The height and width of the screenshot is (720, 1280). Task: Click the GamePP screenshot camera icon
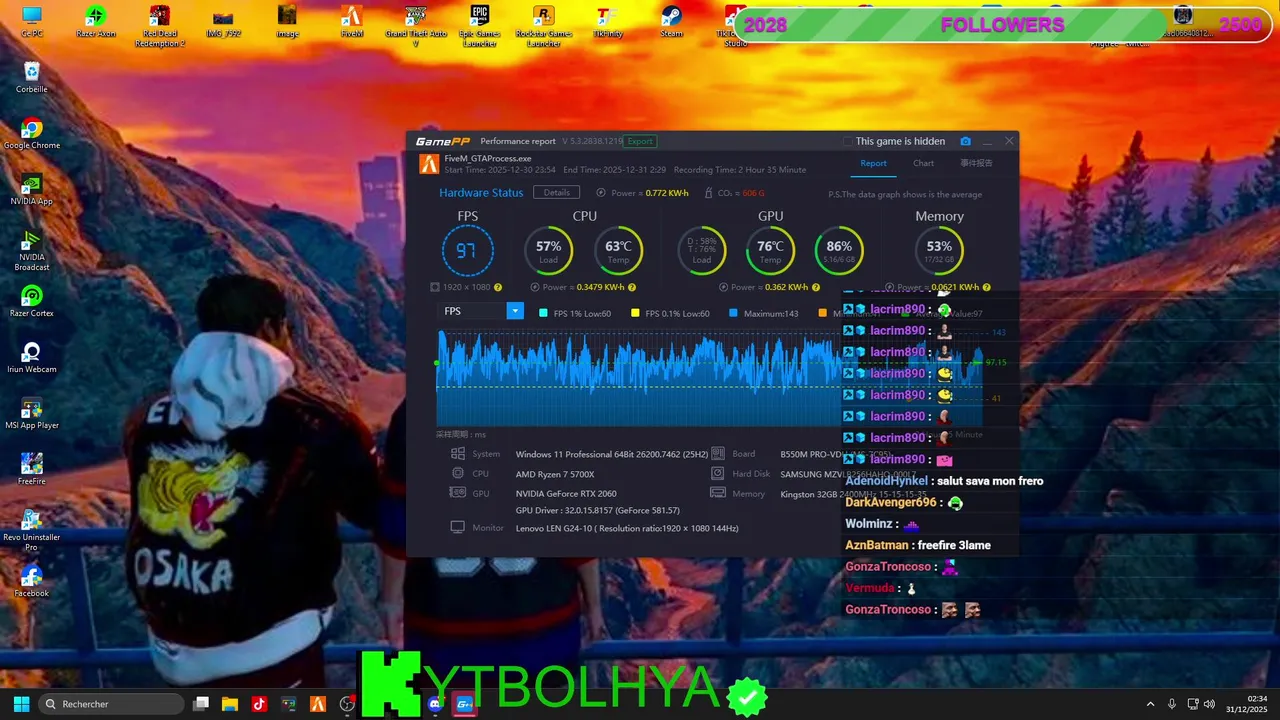(965, 141)
